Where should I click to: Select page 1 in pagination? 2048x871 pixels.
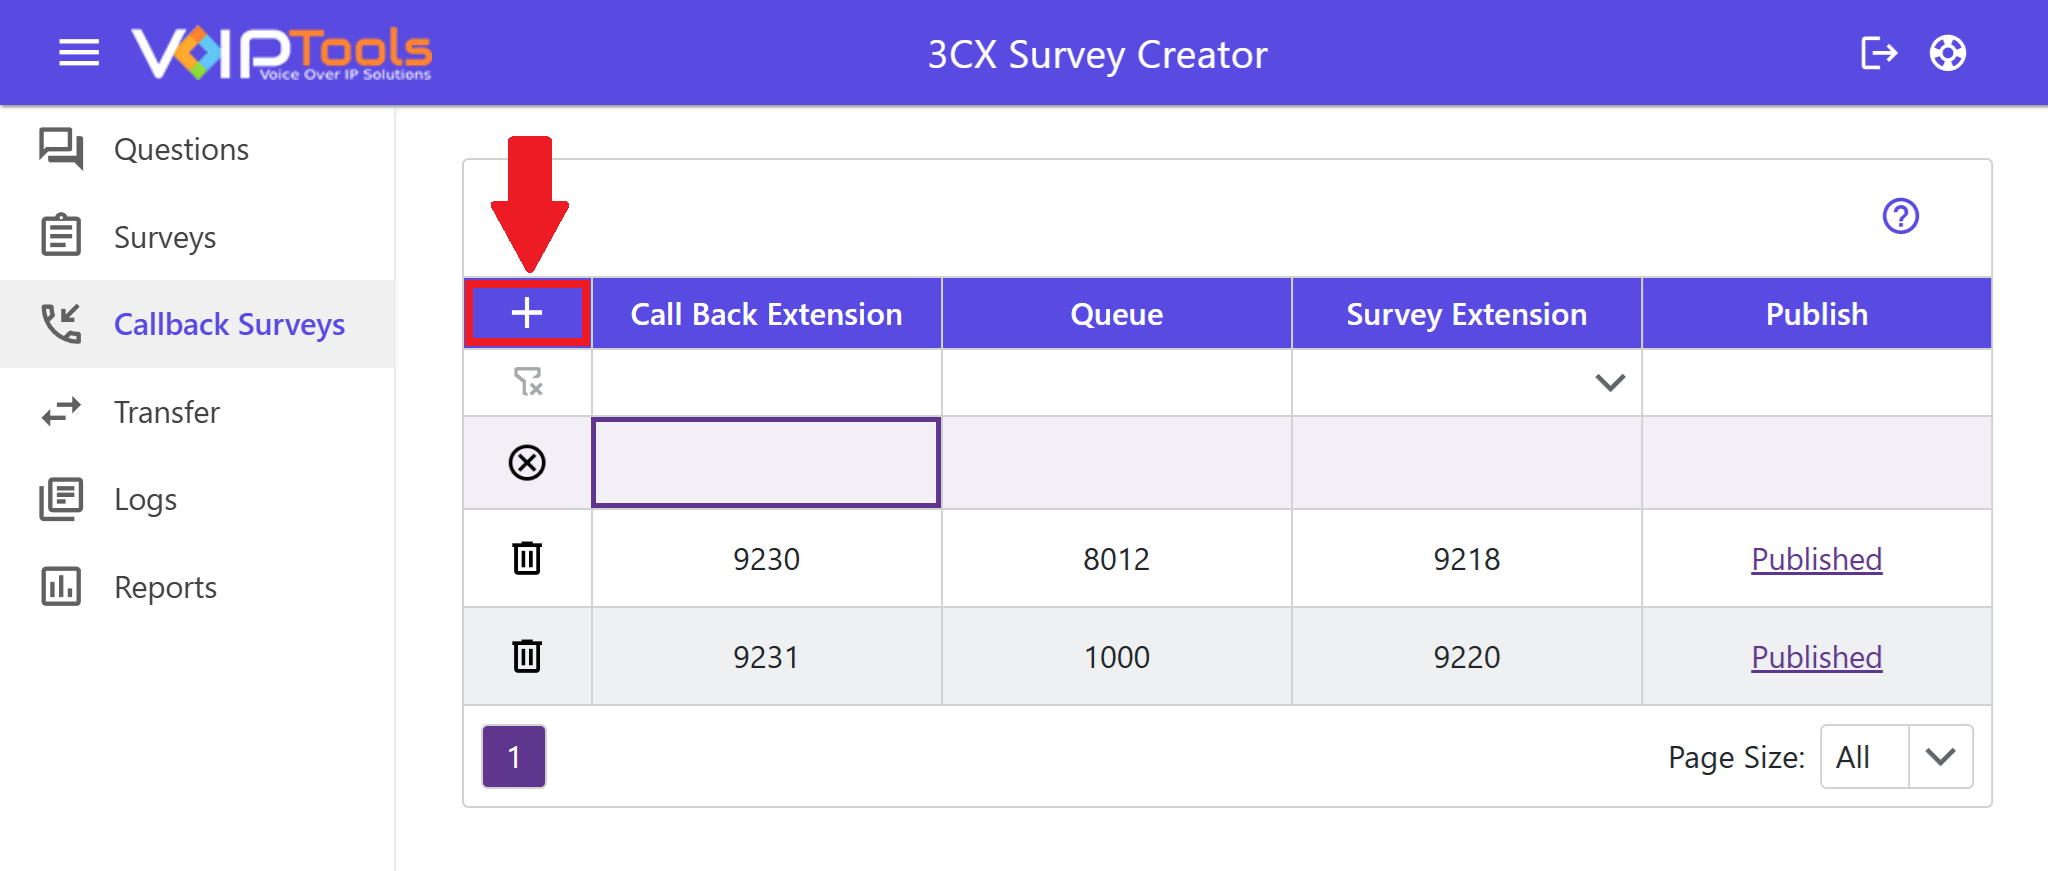[514, 757]
